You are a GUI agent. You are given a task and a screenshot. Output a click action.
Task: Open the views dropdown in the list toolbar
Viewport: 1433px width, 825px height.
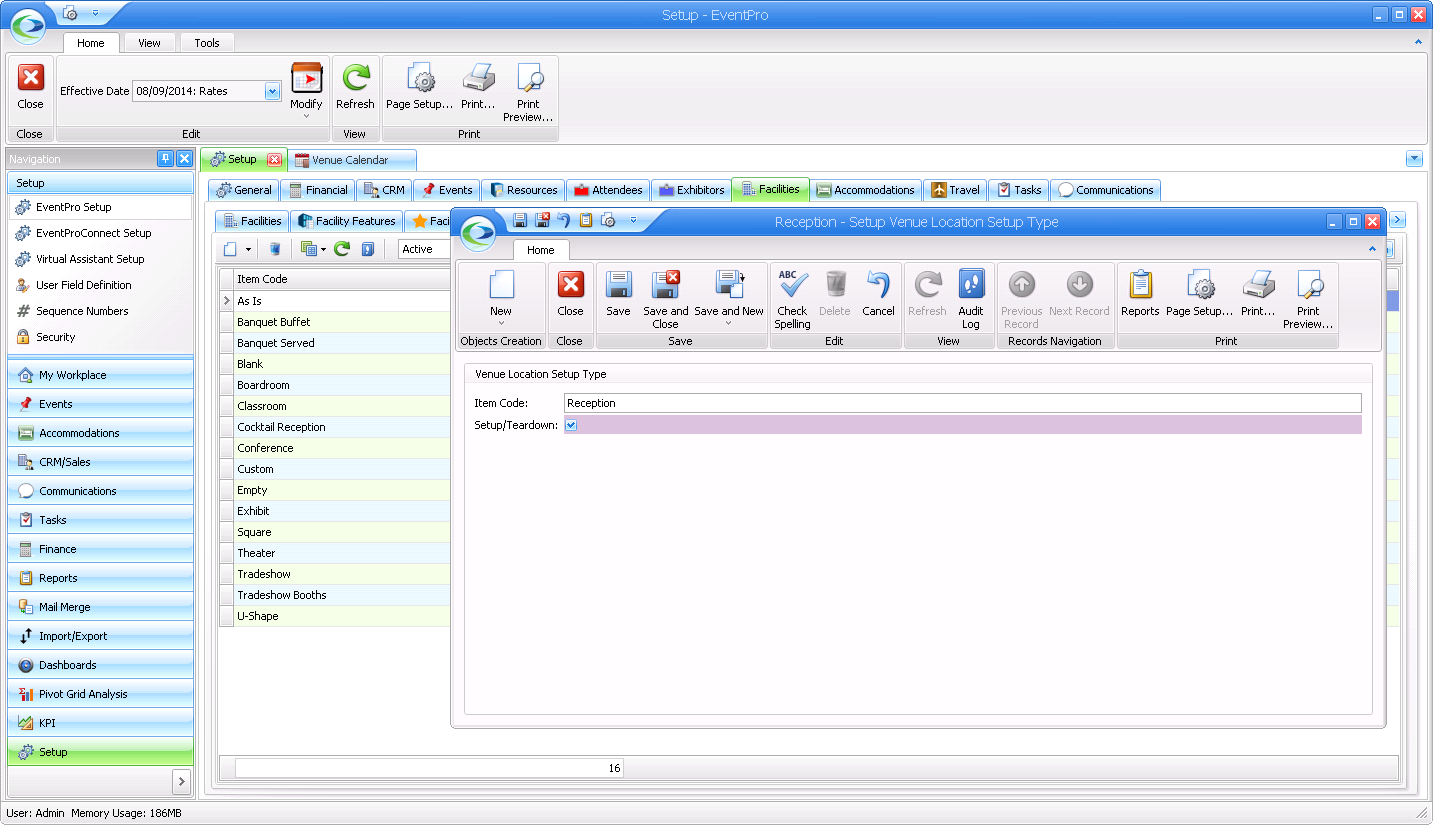[x=323, y=250]
